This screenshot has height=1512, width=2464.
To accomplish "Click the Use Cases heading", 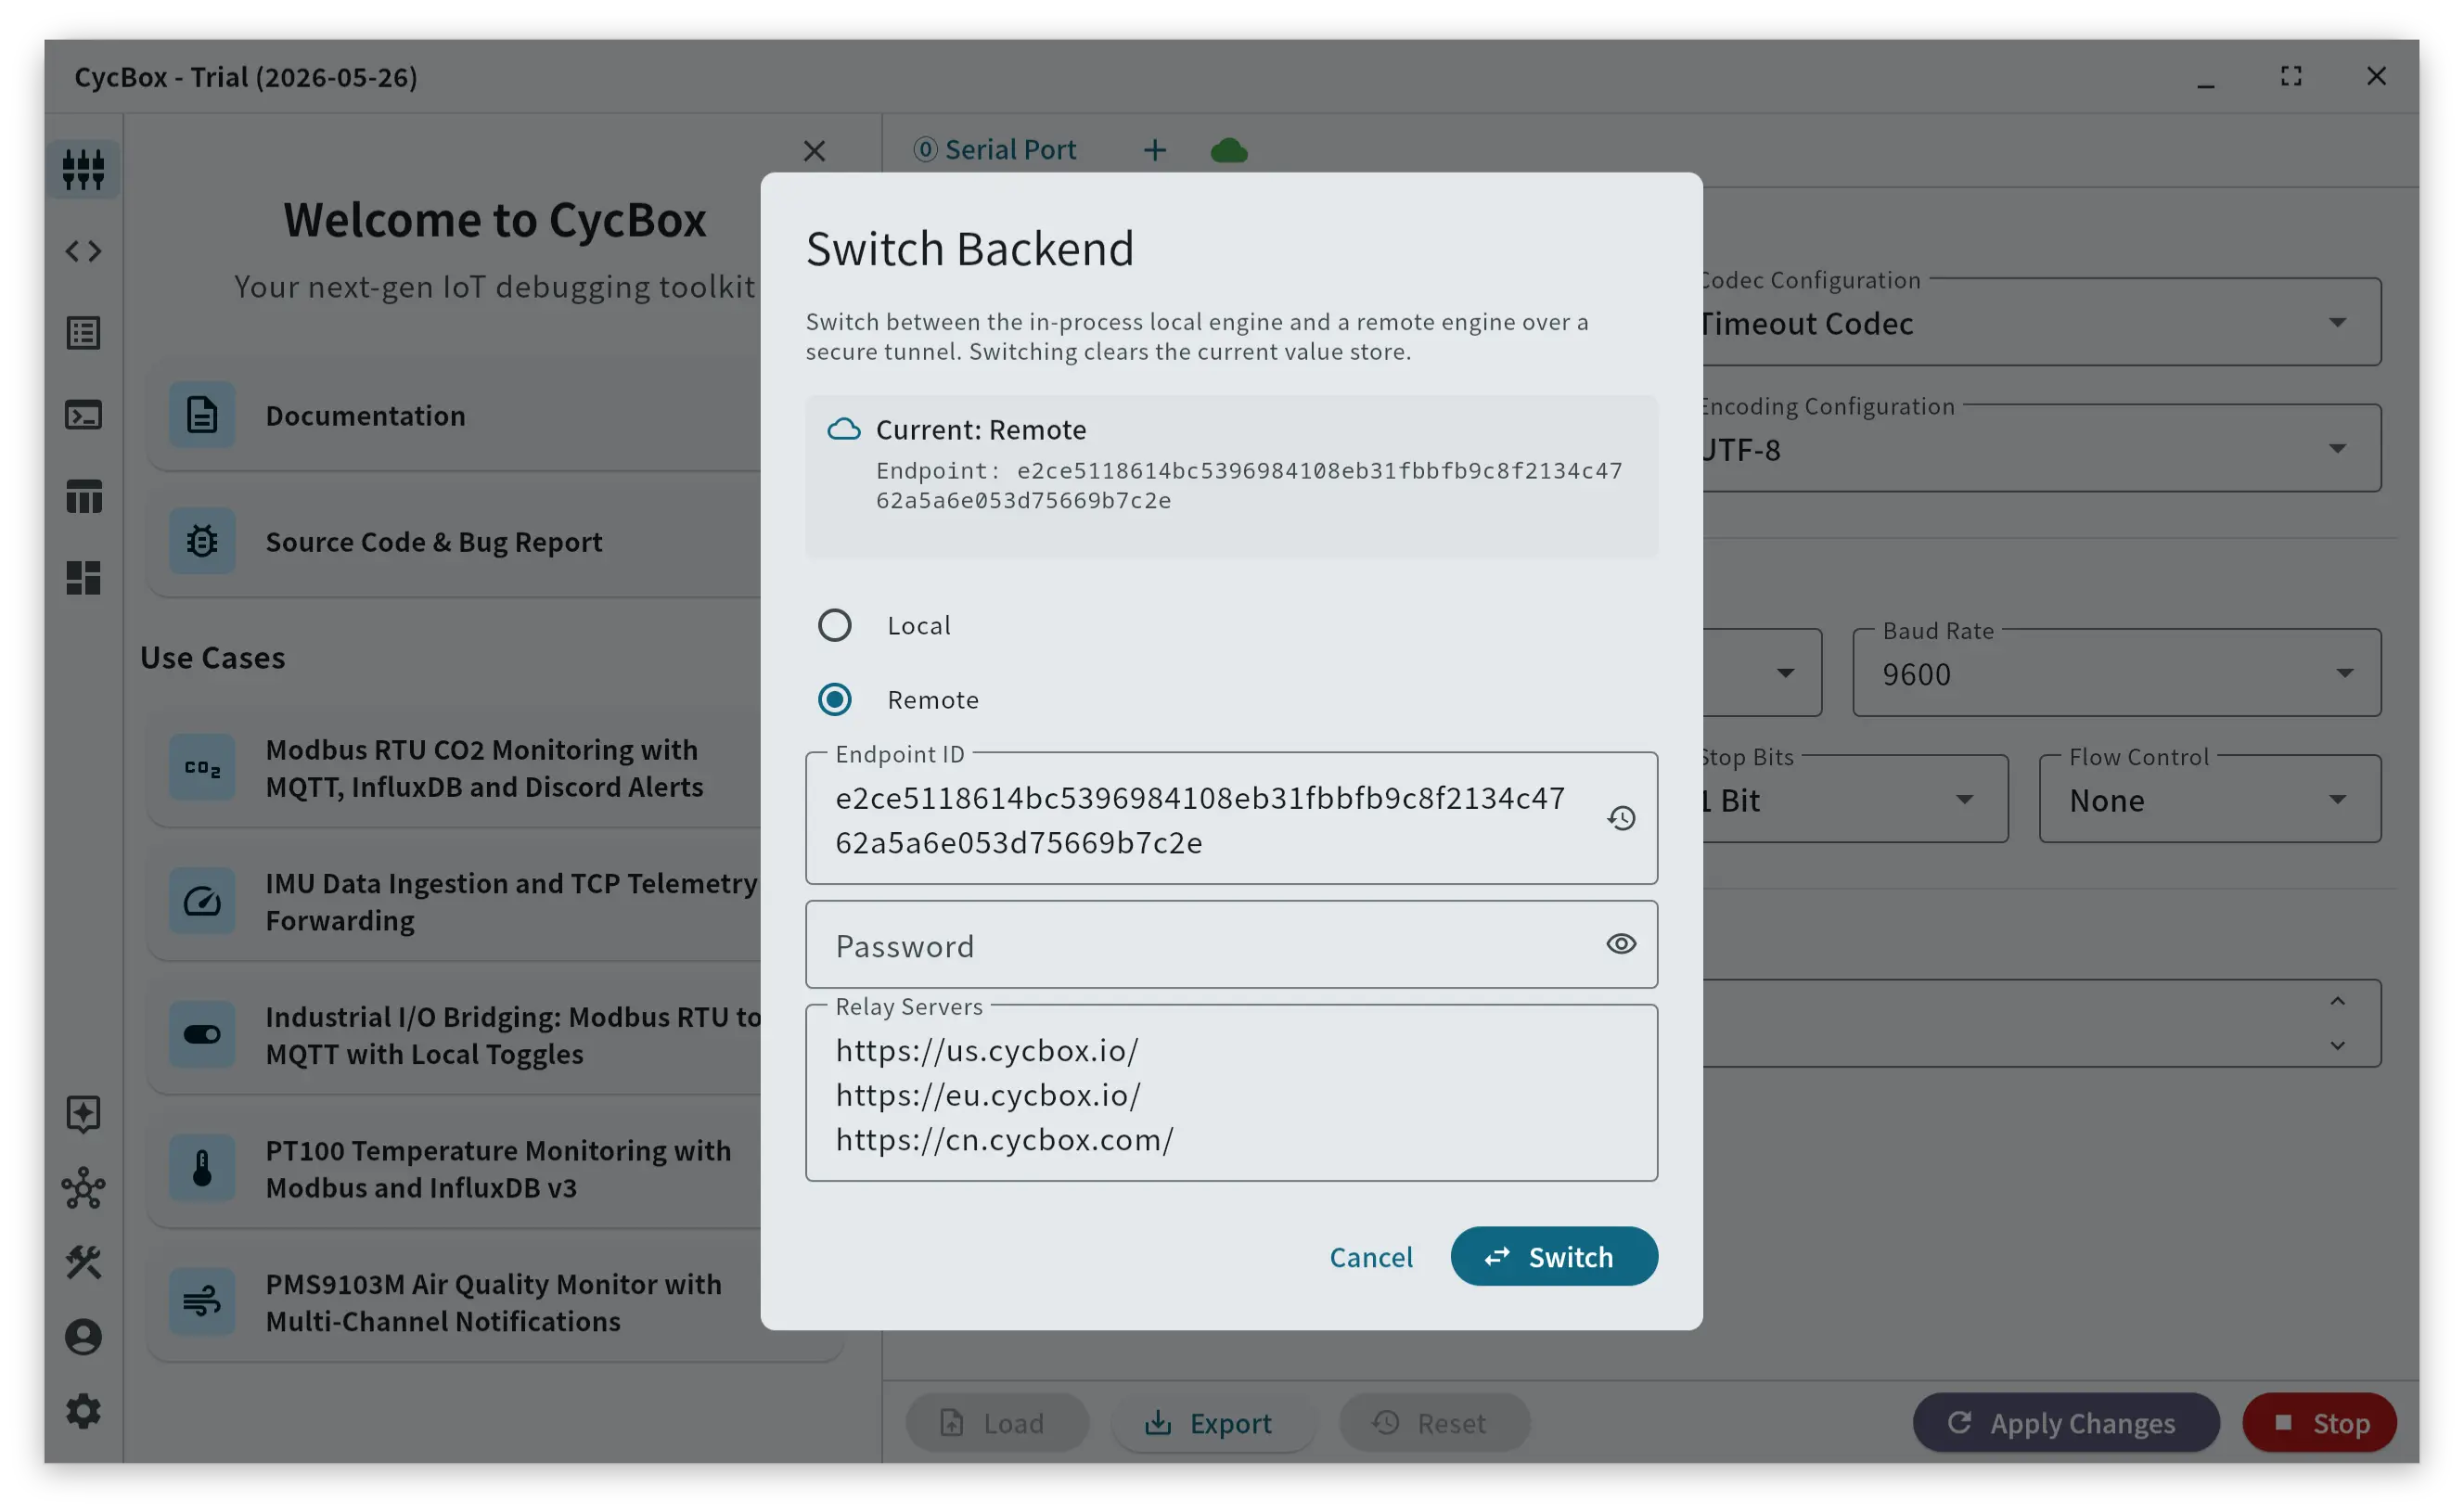I will 212,658.
